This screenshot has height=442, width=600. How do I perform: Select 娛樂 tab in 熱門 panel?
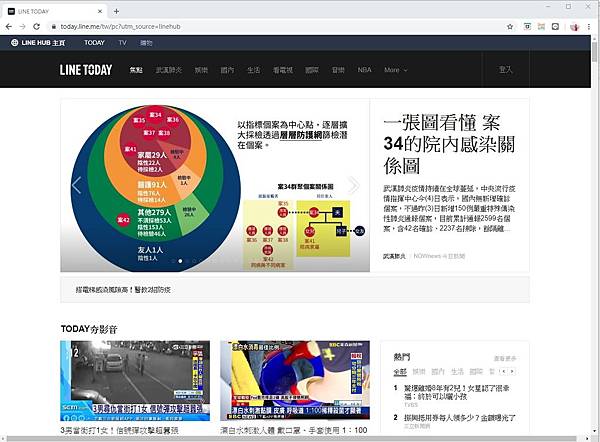[x=419, y=372]
